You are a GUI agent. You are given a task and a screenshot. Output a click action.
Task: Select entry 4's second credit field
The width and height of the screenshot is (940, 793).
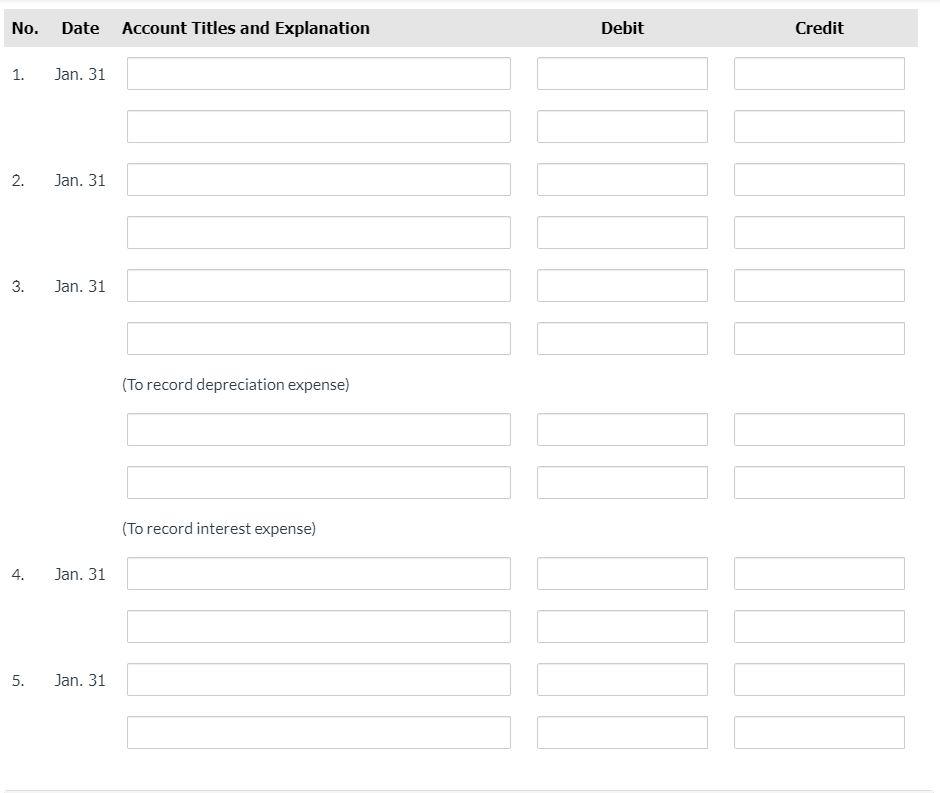click(x=819, y=626)
